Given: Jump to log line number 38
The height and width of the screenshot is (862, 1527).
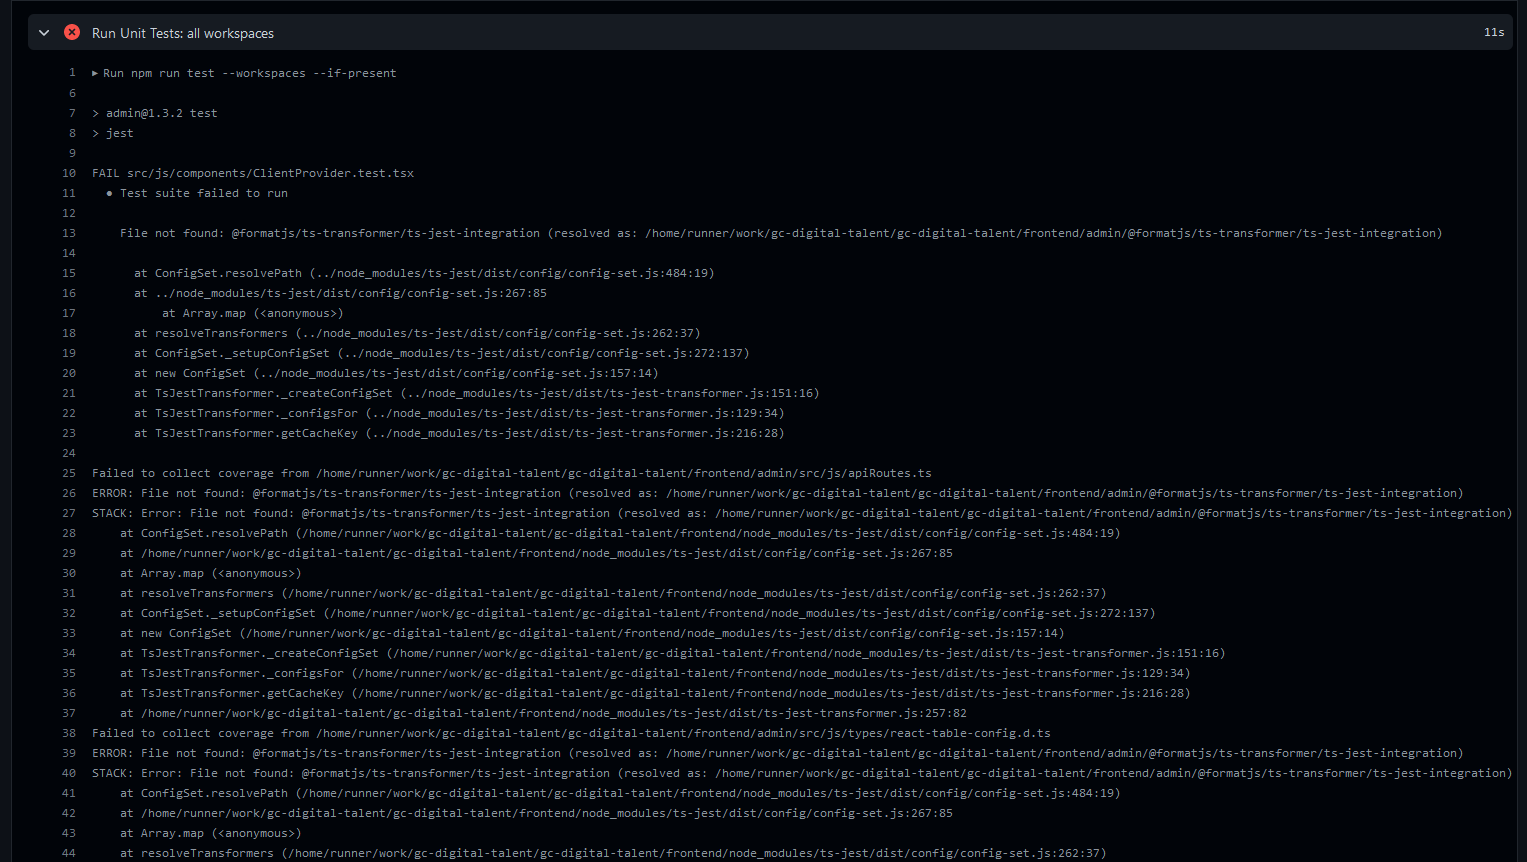Looking at the screenshot, I should coord(69,733).
